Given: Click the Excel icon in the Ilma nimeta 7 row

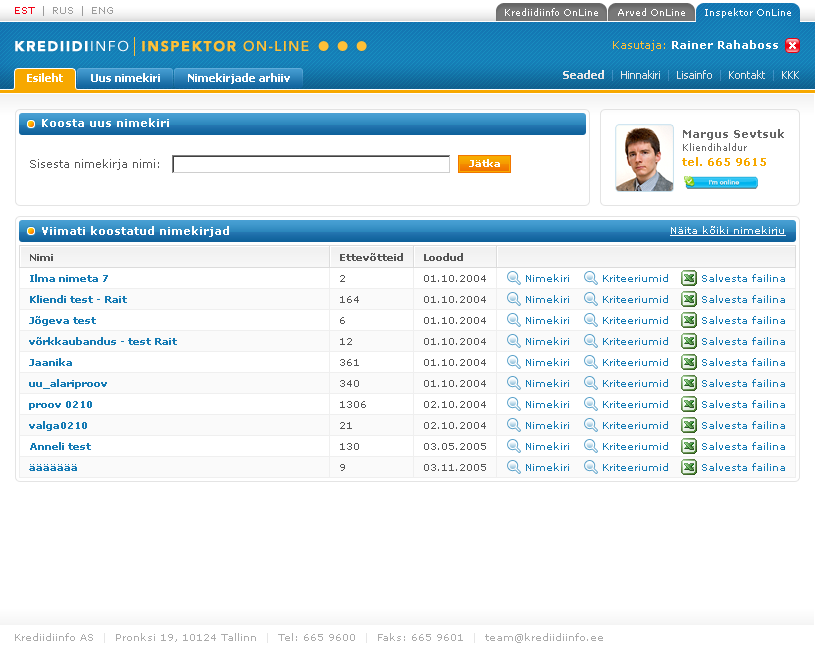Looking at the screenshot, I should (689, 278).
